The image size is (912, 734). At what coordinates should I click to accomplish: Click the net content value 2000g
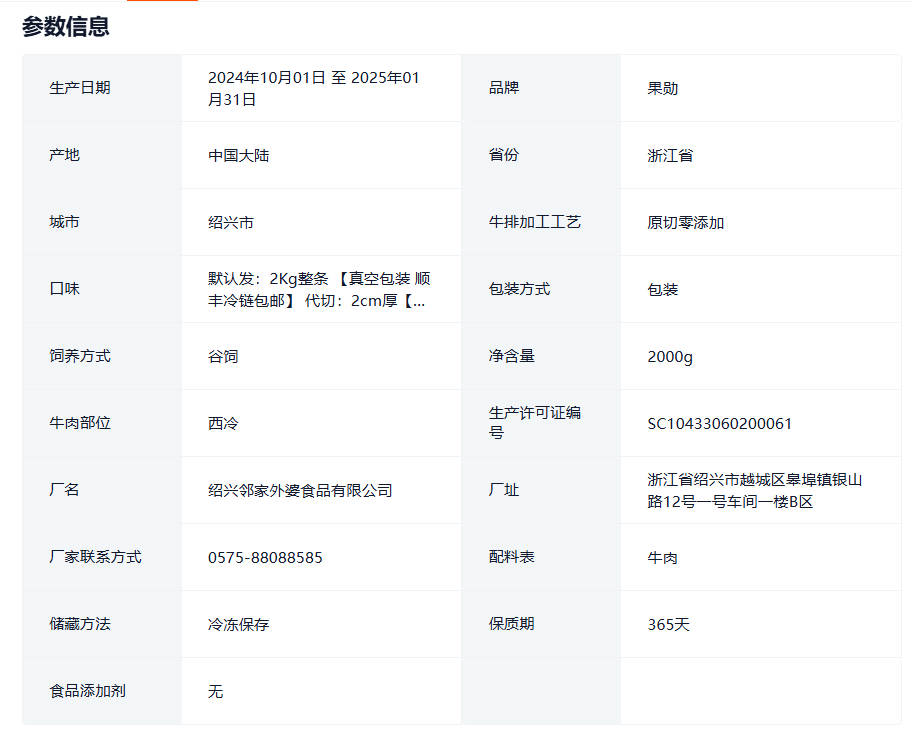(x=669, y=356)
